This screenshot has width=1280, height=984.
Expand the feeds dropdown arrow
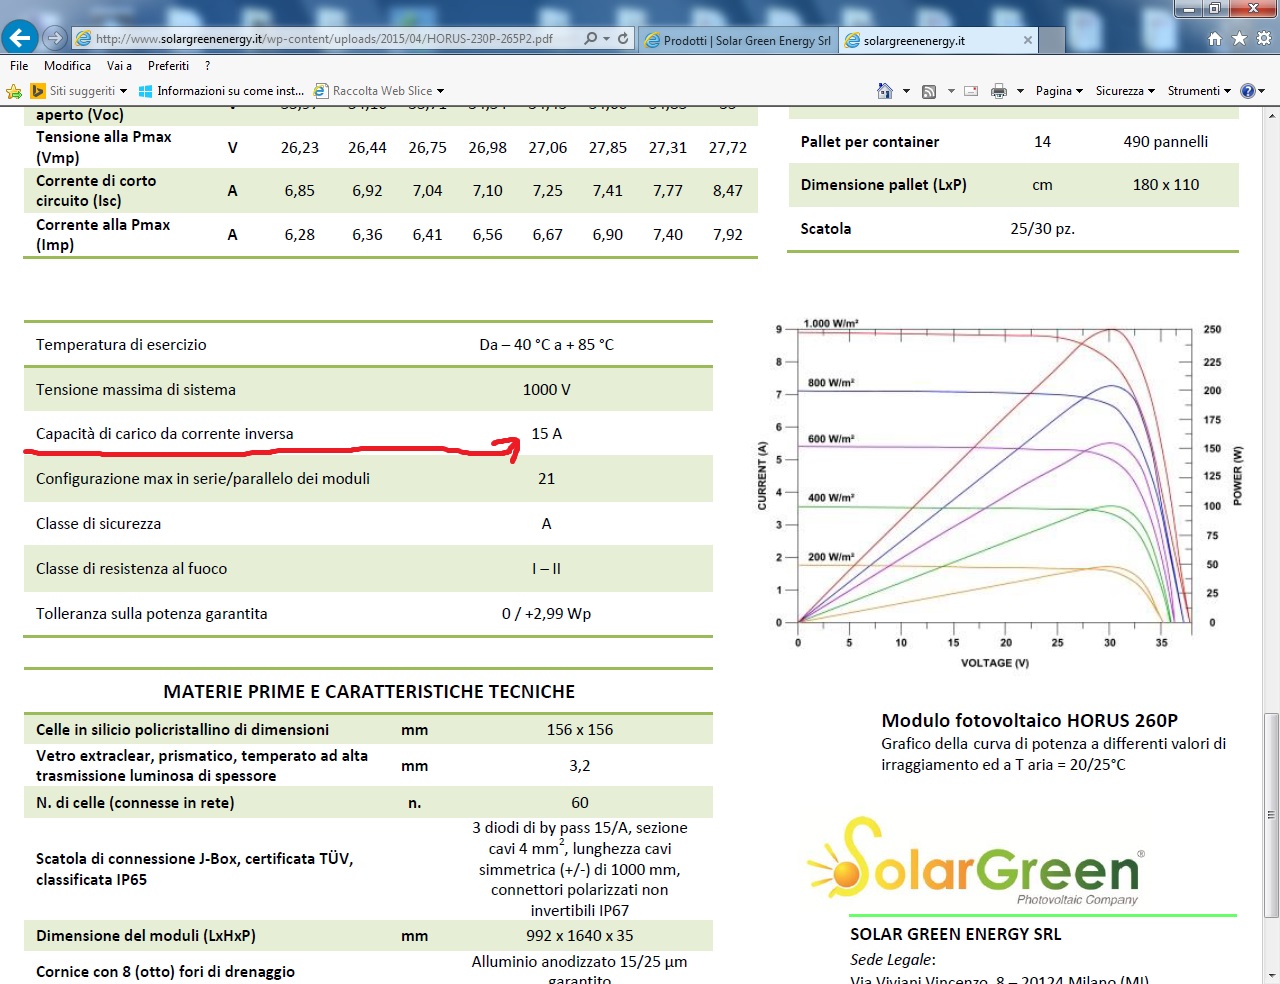[x=951, y=91]
